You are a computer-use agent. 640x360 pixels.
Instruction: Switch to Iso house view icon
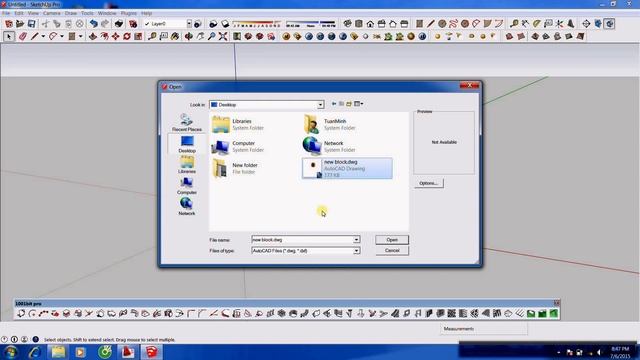347,24
